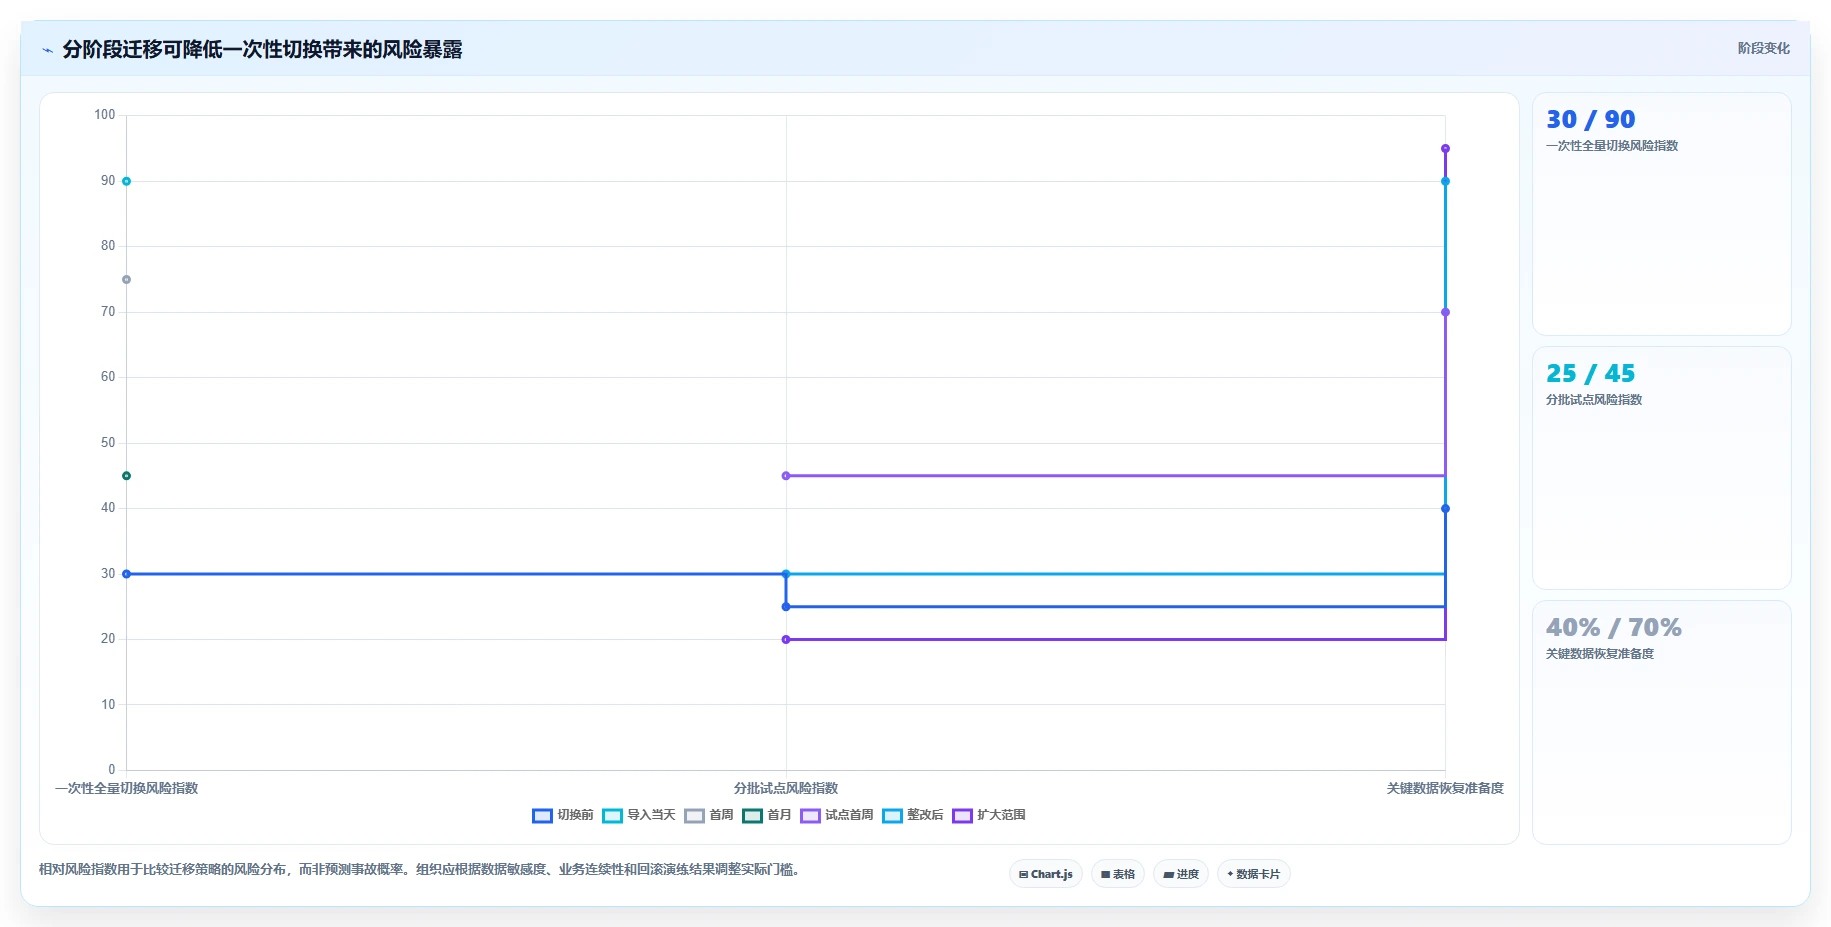Click the 阶段变化 tag in the header
This screenshot has width=1831, height=927.
coord(1763,48)
